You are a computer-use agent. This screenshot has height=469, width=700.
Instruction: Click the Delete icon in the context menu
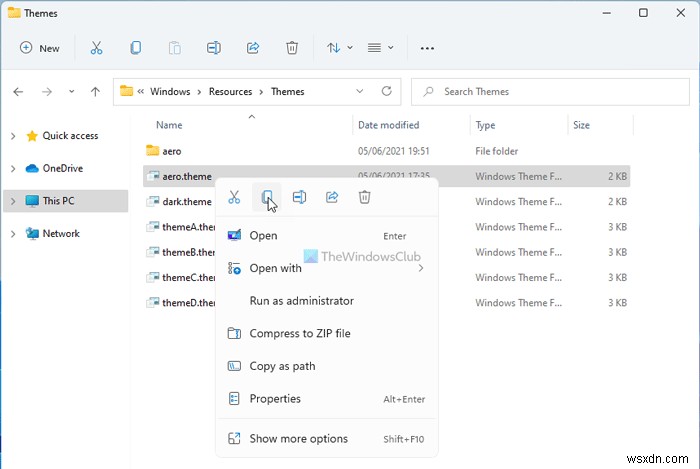[x=365, y=197]
